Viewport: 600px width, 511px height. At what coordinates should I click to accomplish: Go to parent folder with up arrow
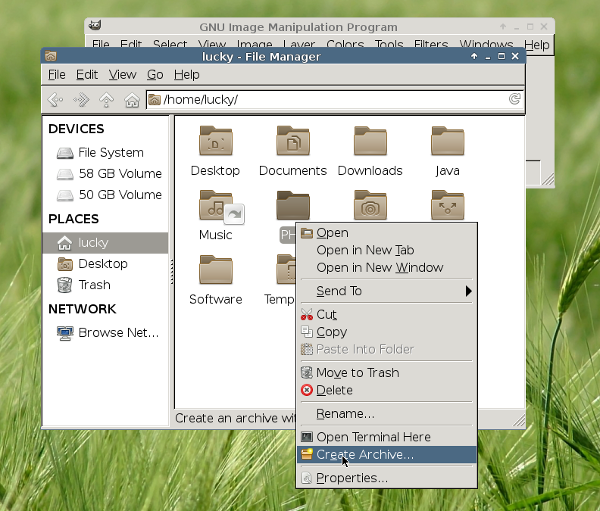coord(107,100)
